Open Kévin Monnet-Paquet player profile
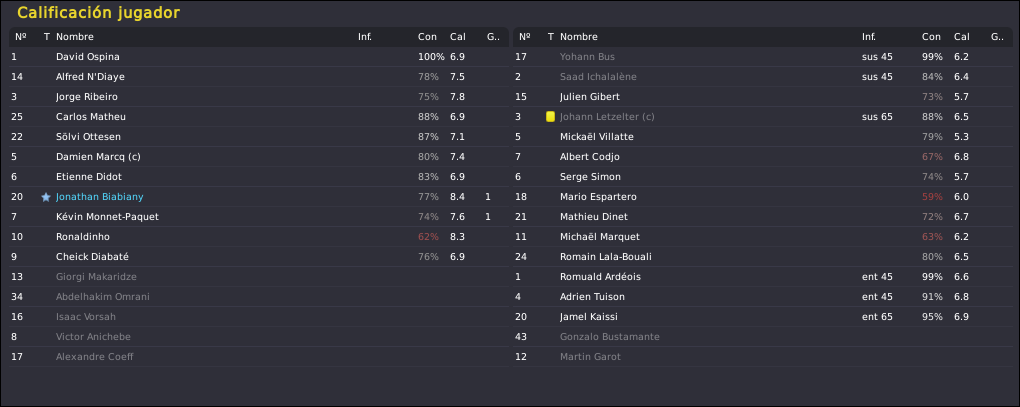 click(x=107, y=217)
